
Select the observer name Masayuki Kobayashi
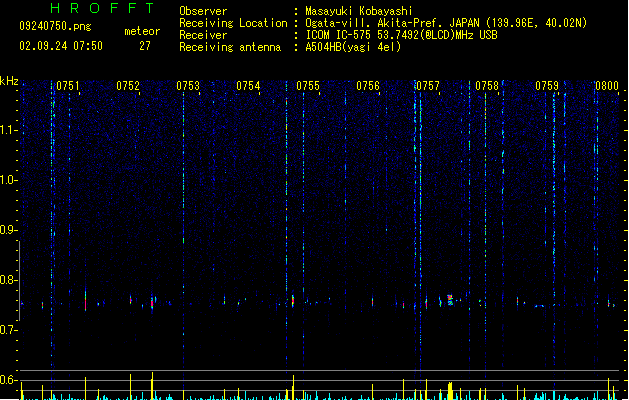(359, 11)
